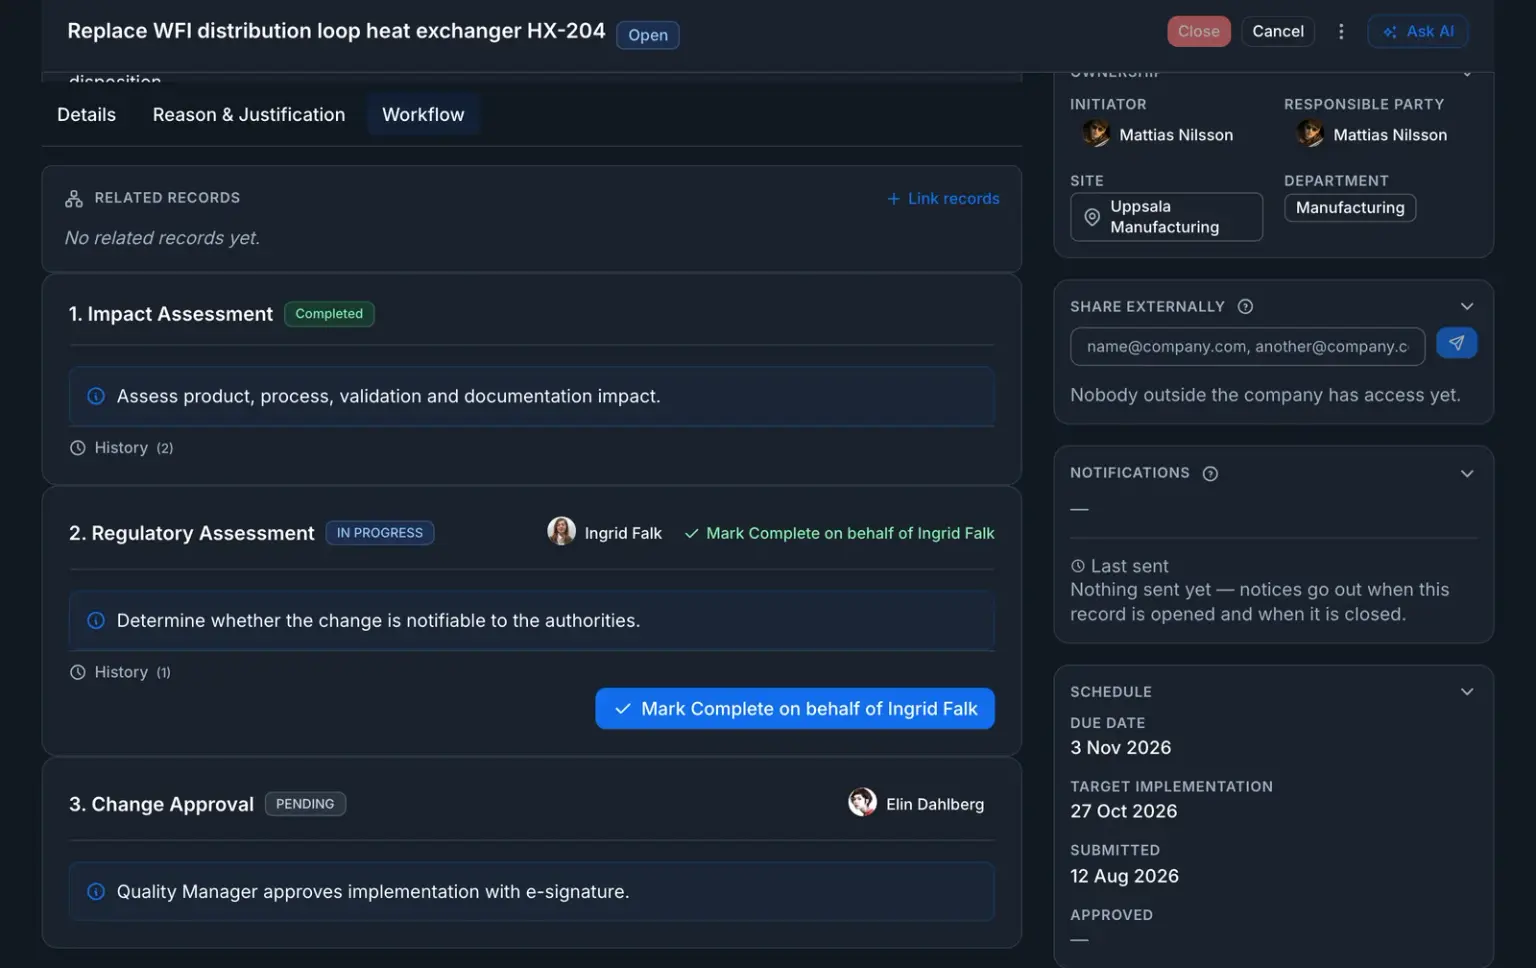Click Ingrid Falk's avatar

(x=561, y=531)
